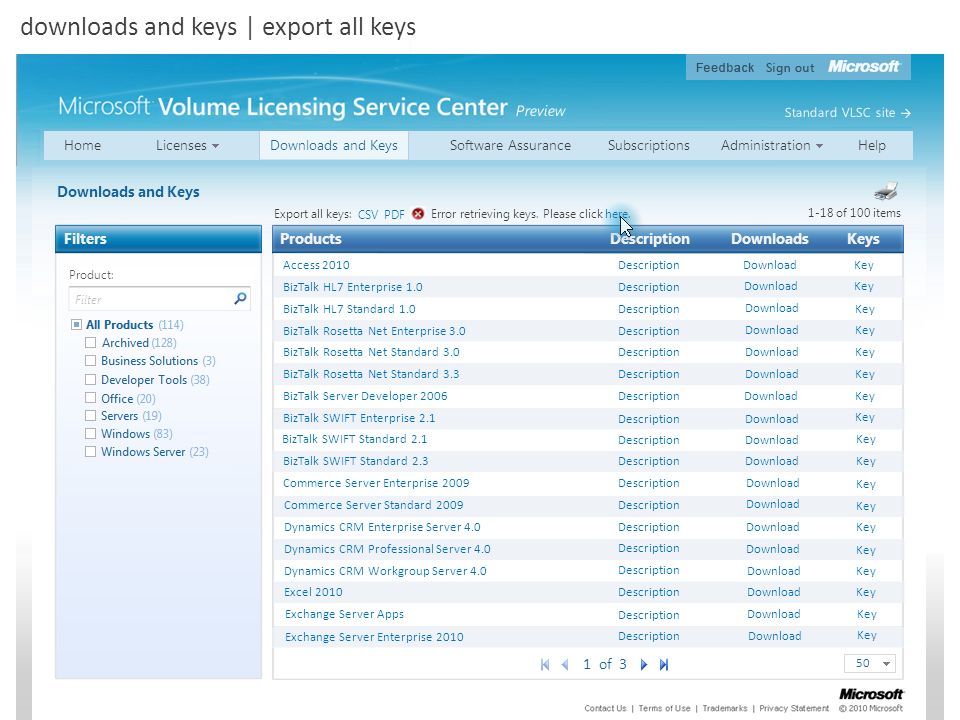Check the Windows filter
960x720 pixels.
tap(91, 433)
